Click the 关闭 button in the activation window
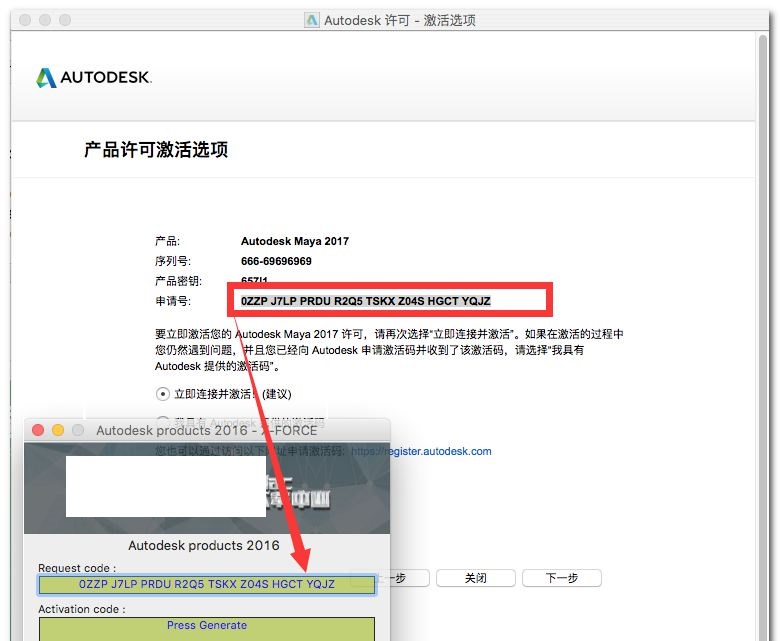 coord(476,578)
